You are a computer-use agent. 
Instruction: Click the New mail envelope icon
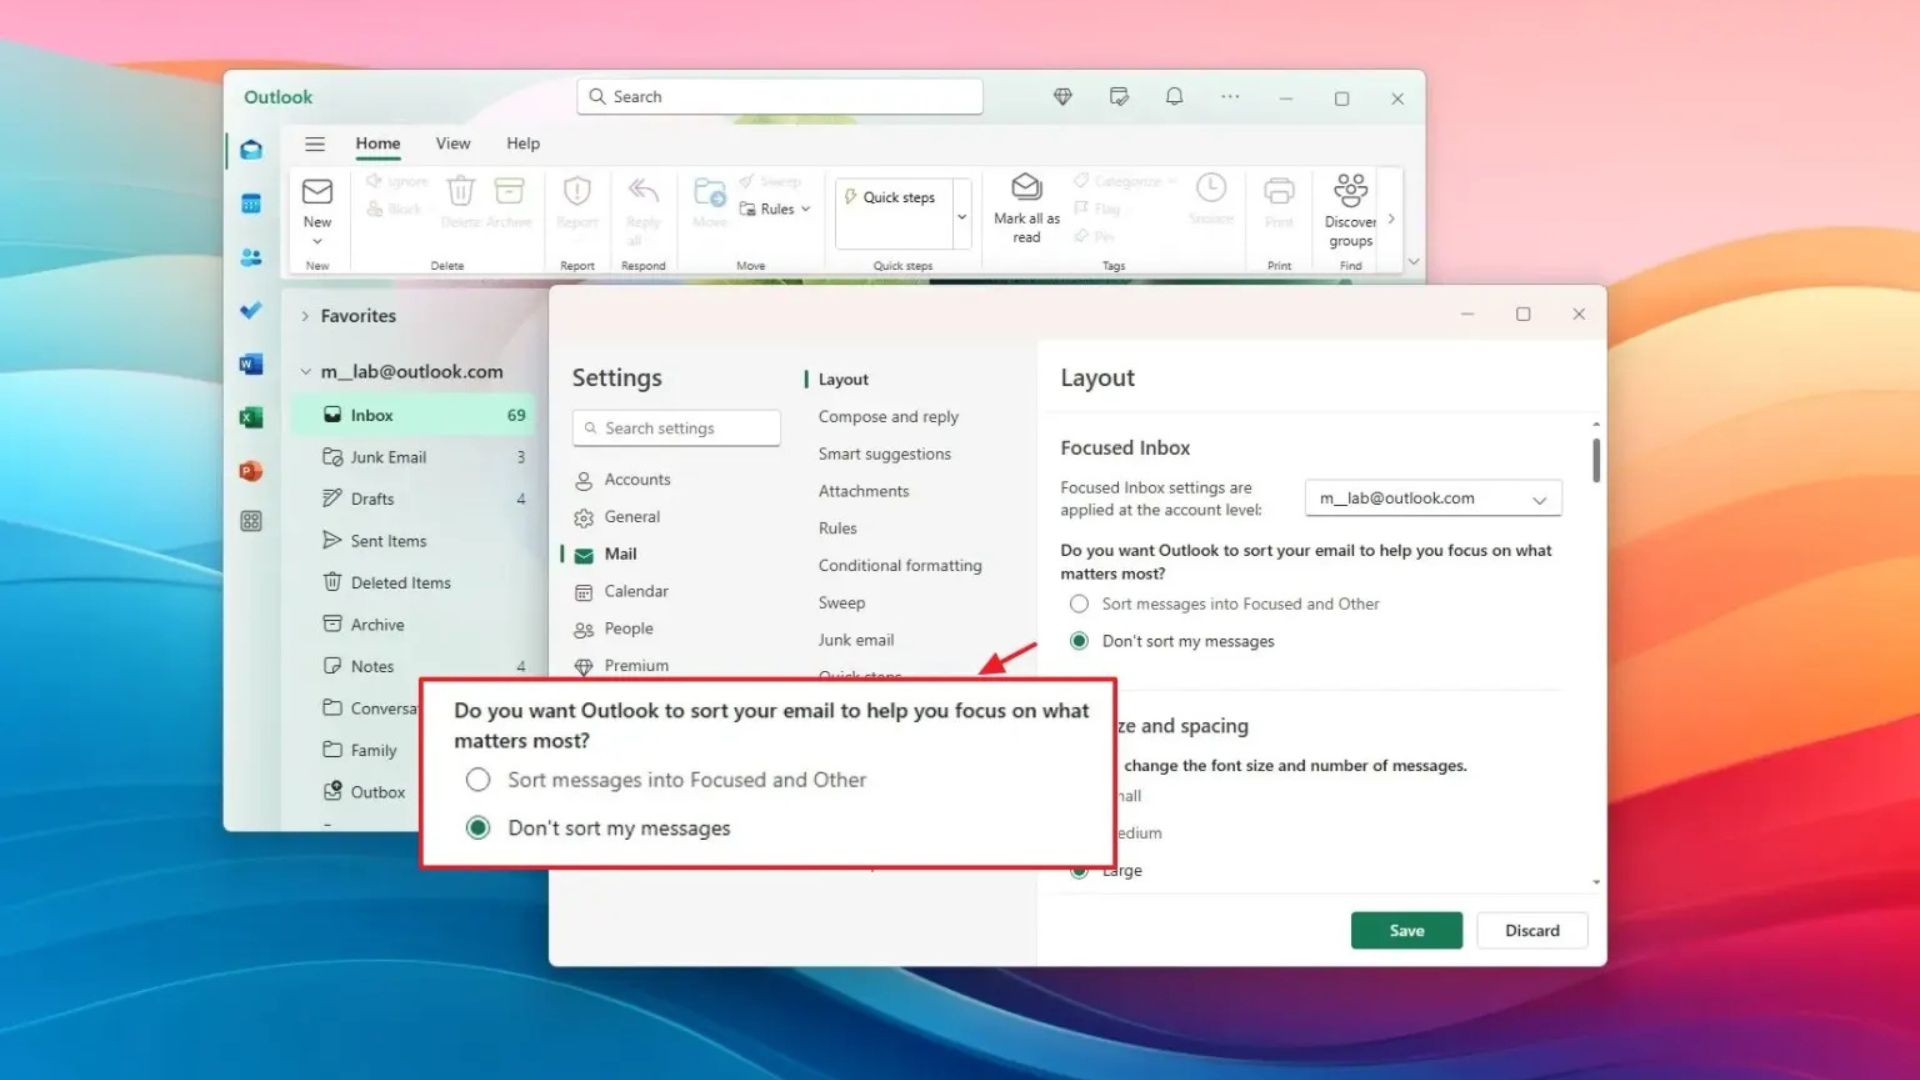click(317, 191)
